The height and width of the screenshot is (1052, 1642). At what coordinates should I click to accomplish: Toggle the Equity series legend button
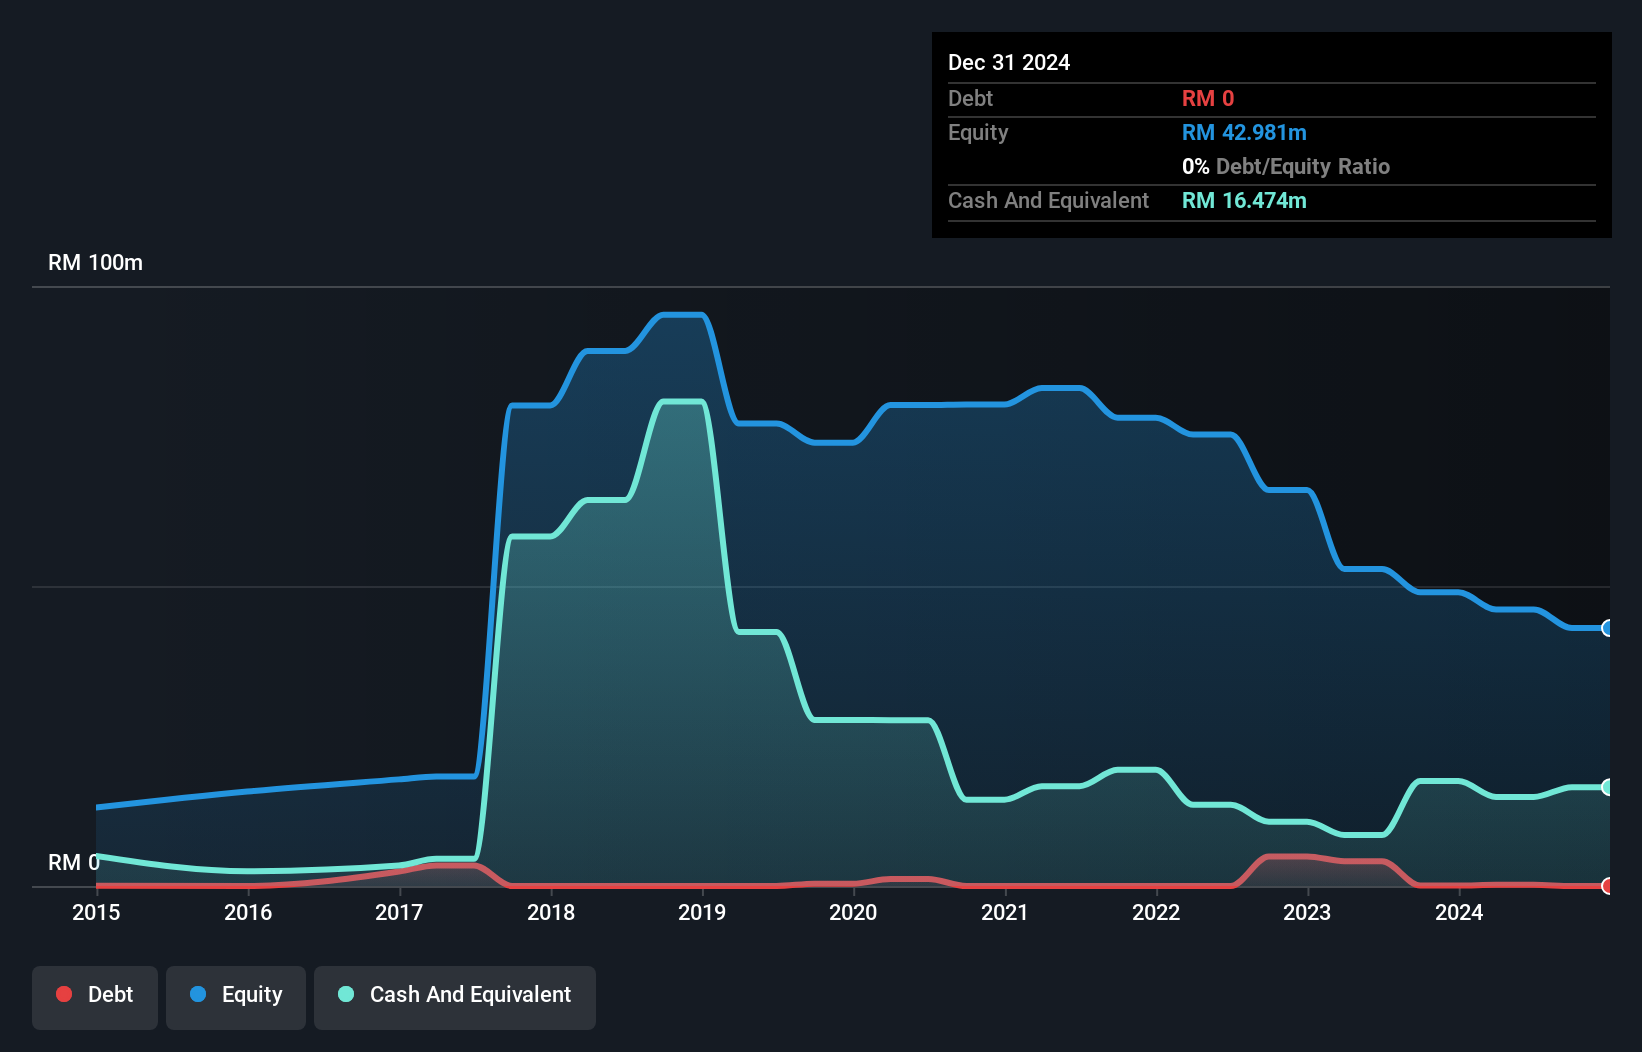coord(236,997)
